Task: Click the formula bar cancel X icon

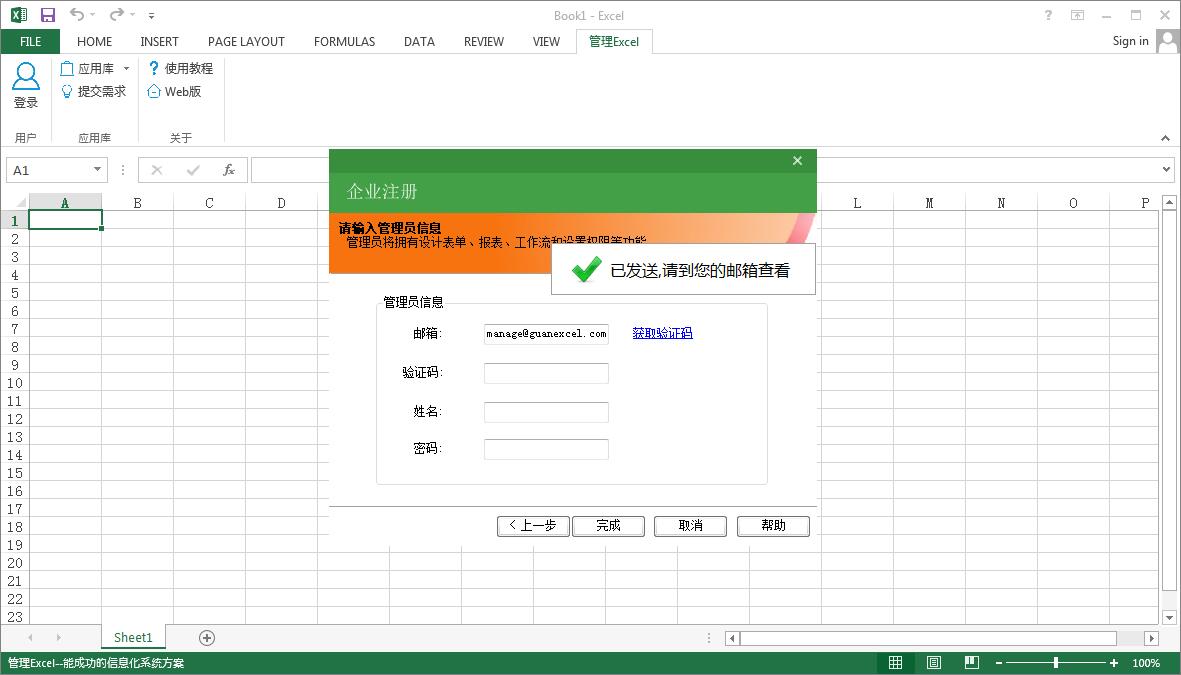Action: point(157,170)
